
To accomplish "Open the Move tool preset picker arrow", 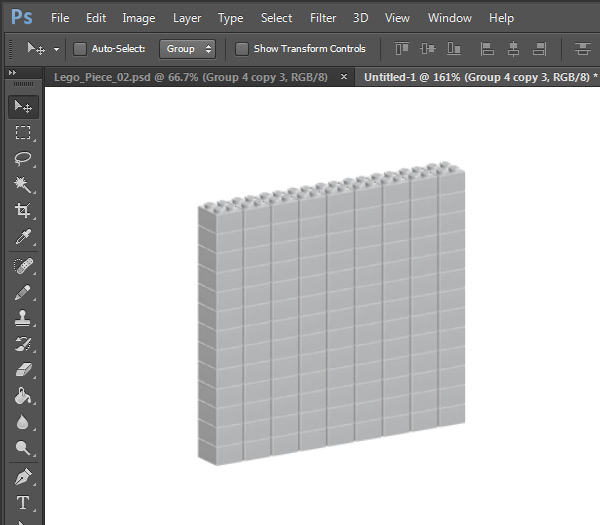I will pyautogui.click(x=56, y=49).
